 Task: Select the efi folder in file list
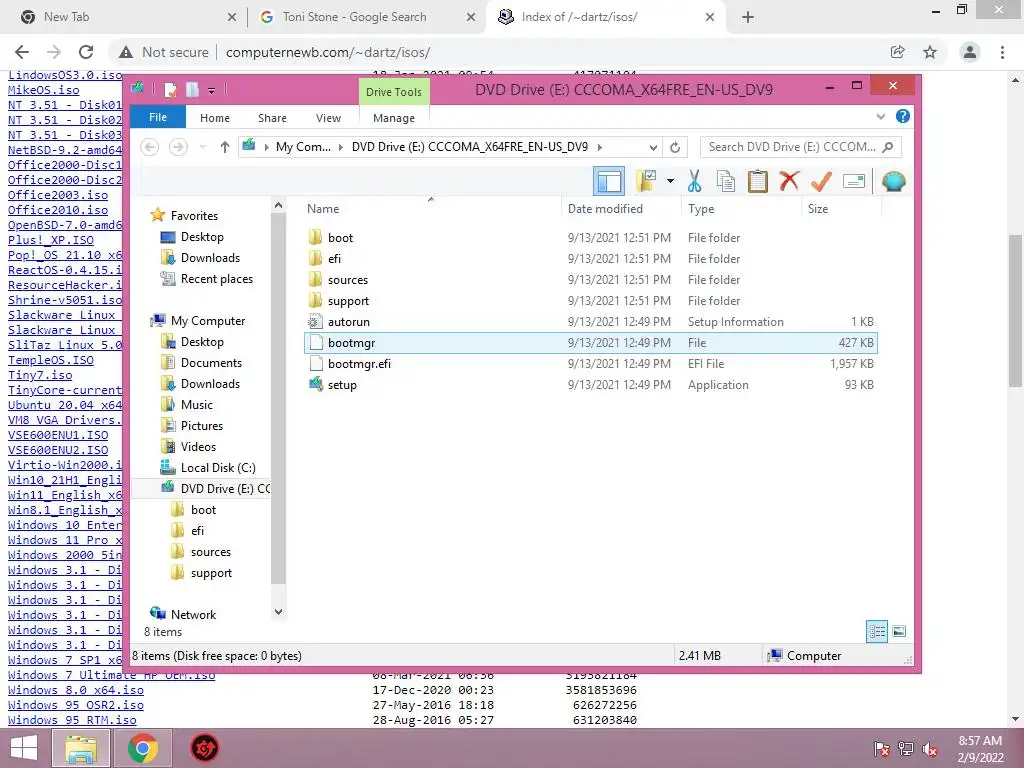coord(591,259)
